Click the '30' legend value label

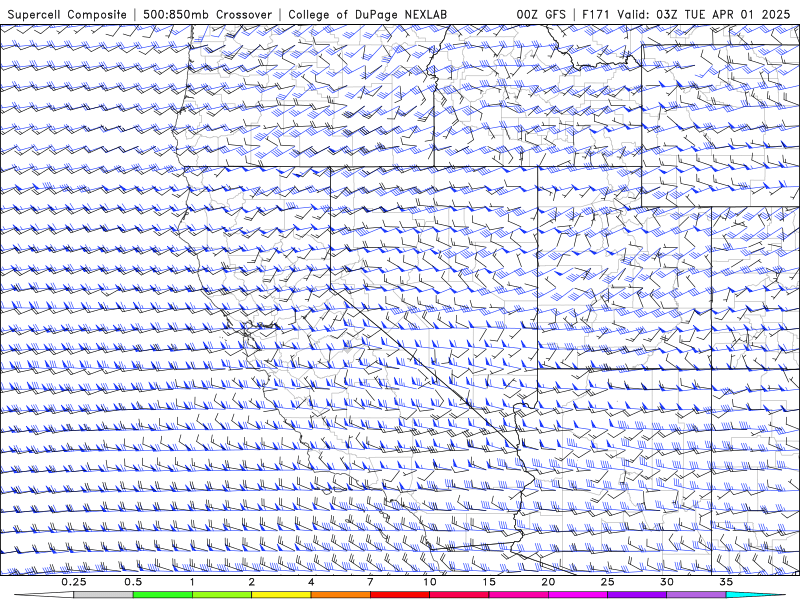pyautogui.click(x=667, y=582)
